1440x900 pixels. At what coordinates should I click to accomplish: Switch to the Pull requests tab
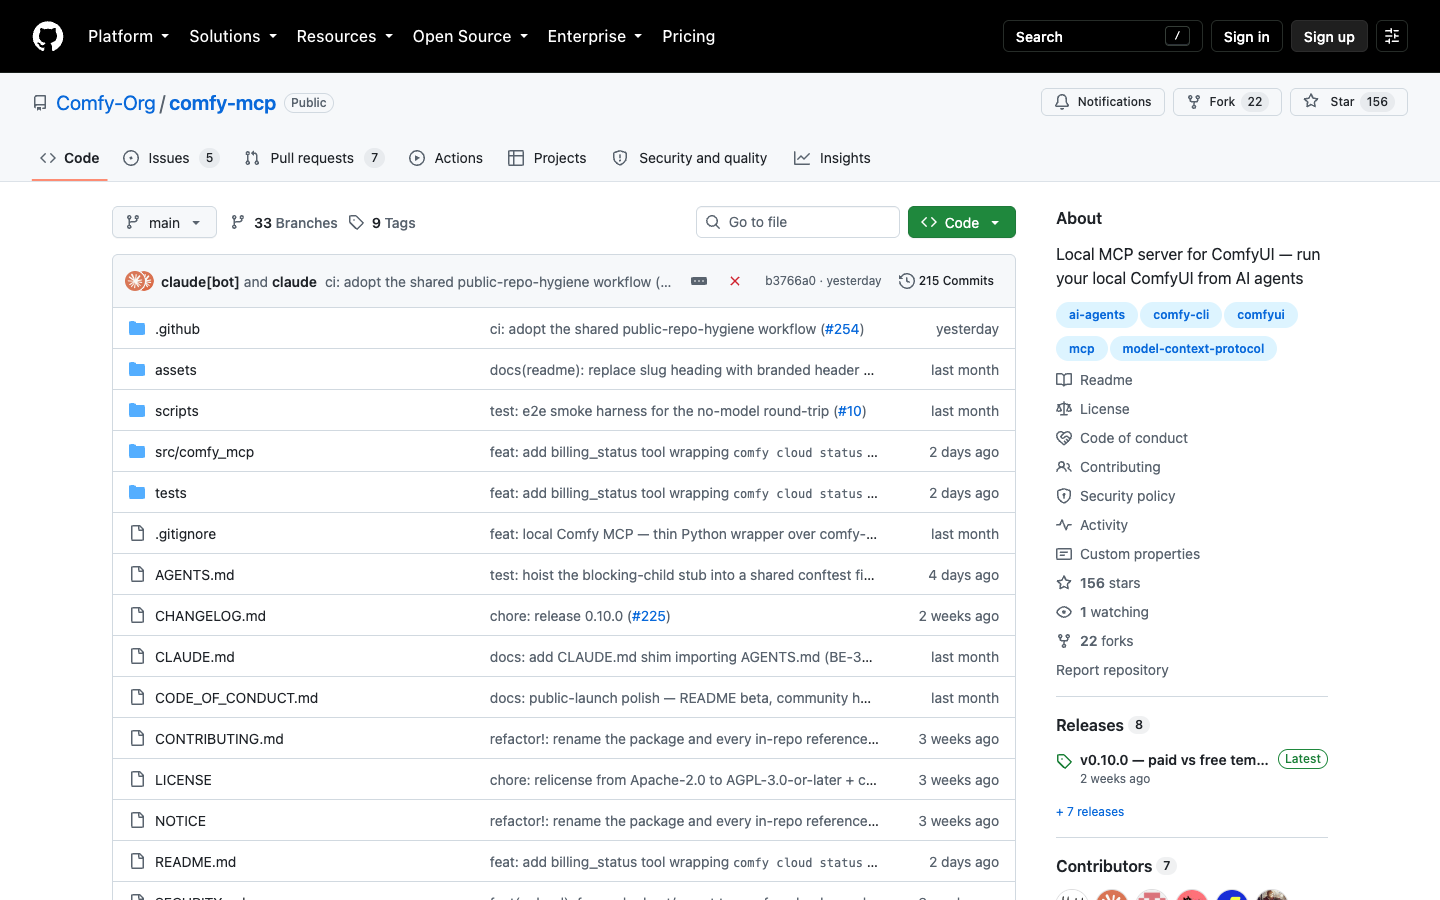[x=313, y=158]
